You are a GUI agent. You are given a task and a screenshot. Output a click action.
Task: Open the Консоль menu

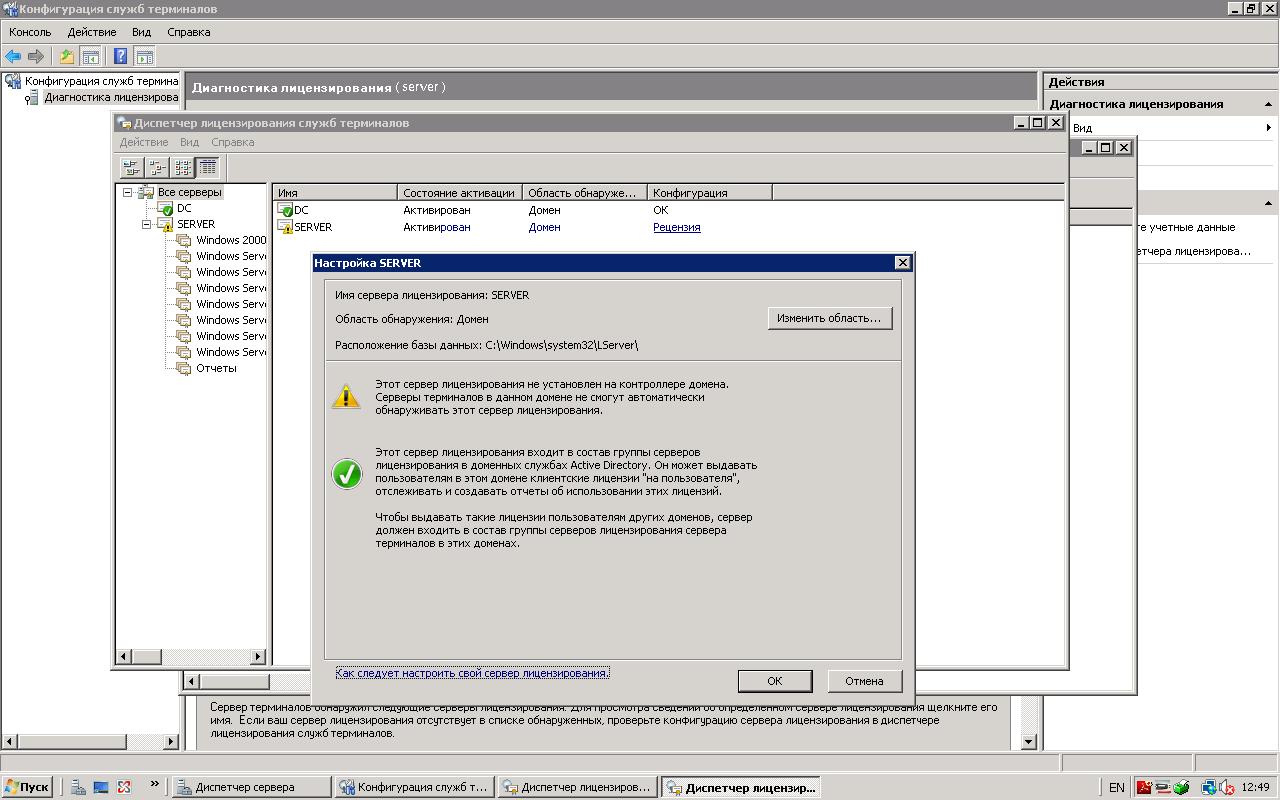coord(30,32)
